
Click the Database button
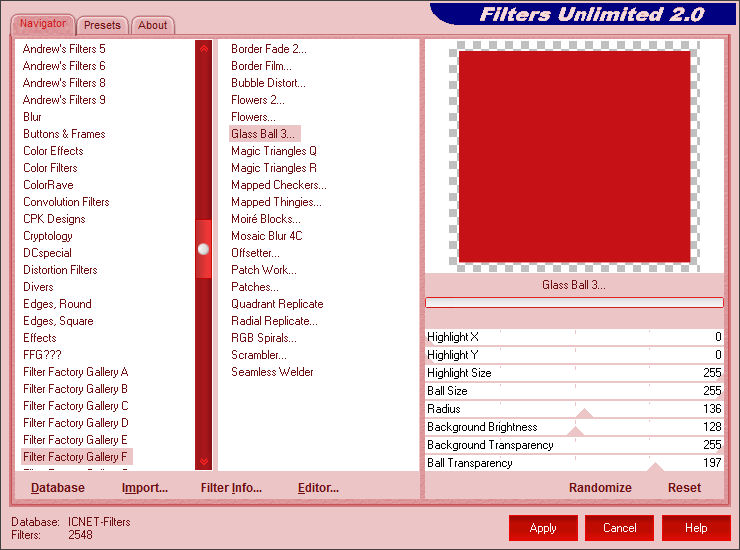pos(58,488)
